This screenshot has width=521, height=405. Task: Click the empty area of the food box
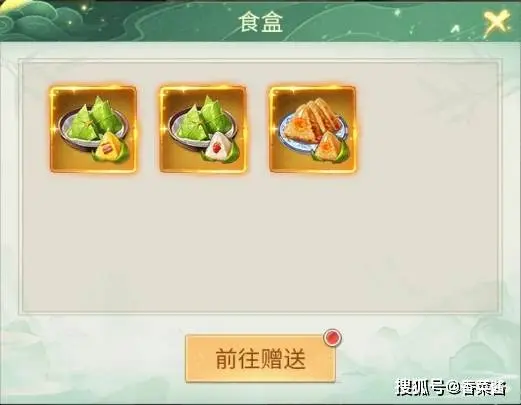[x=260, y=243]
